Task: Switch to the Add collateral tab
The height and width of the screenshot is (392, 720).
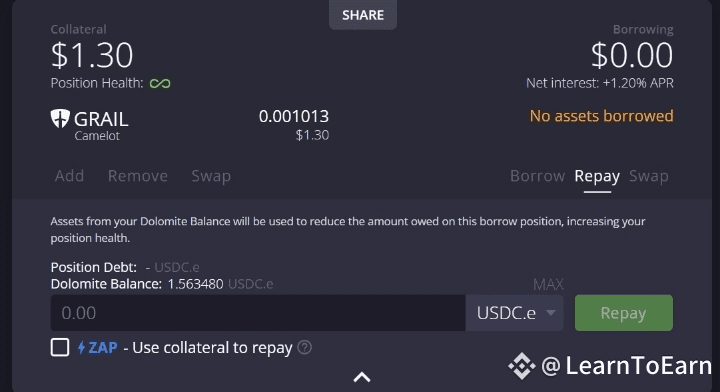Action: coord(69,176)
